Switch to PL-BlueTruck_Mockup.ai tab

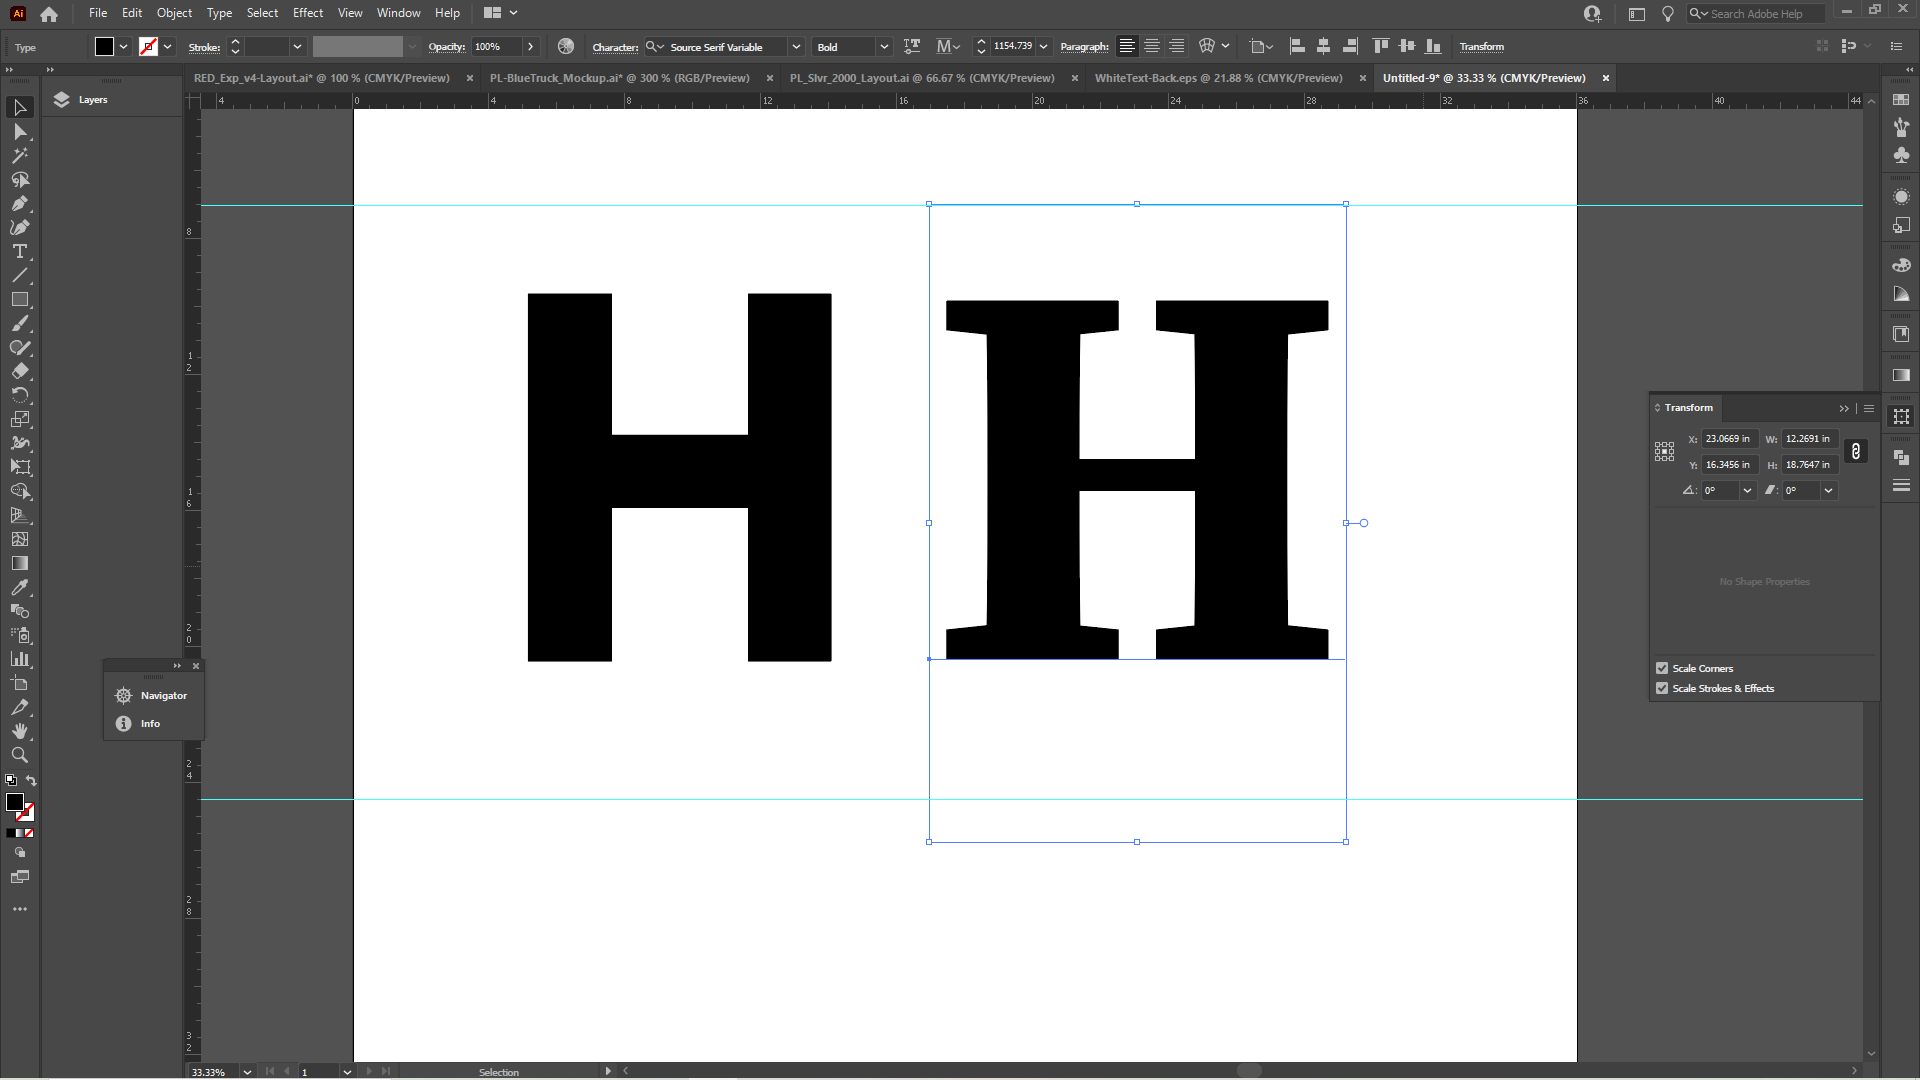point(620,78)
